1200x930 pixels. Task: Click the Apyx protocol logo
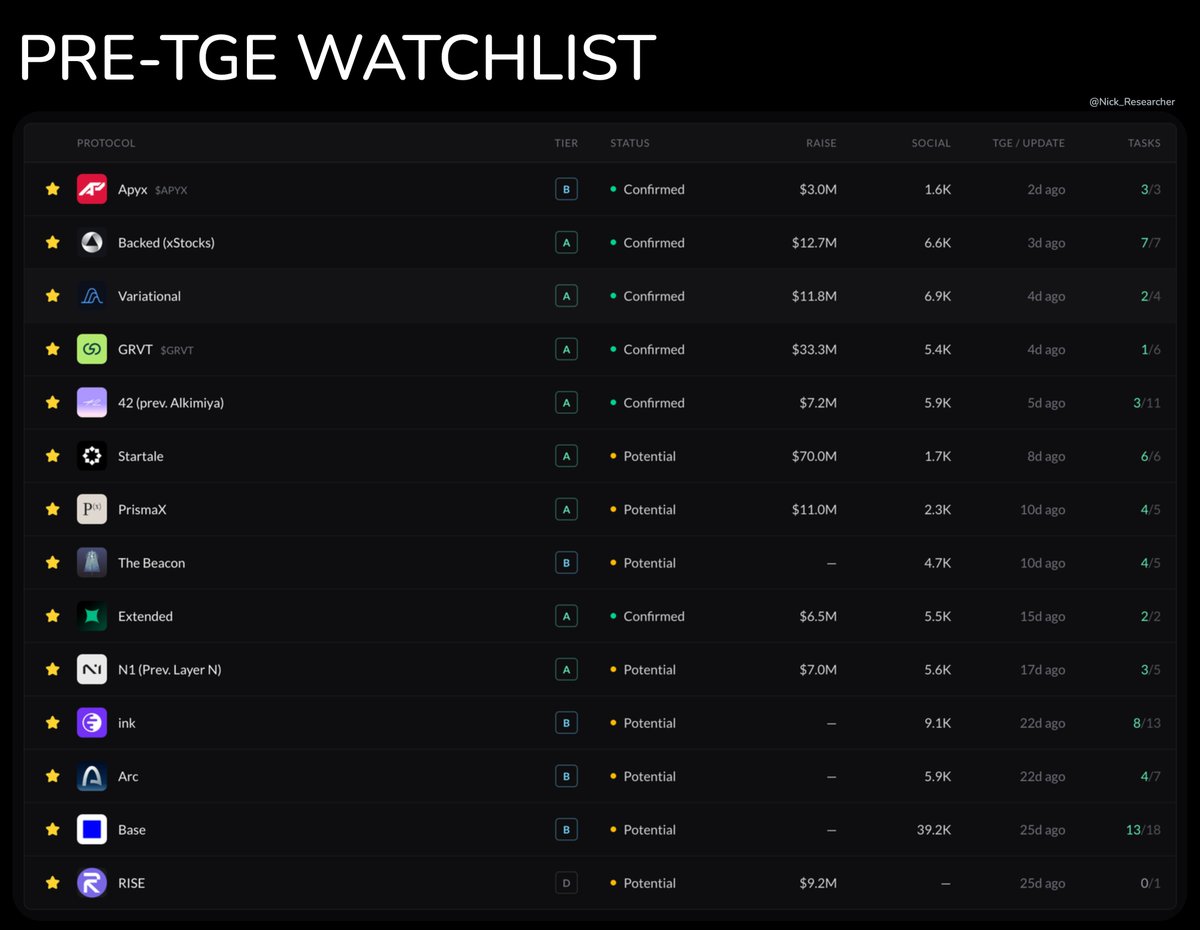(92, 189)
